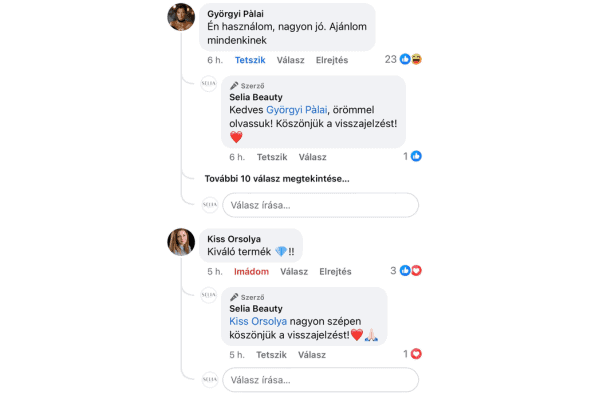
Task: Toggle Imádom reaction on Kiss Orsolya's comment
Action: coord(251,271)
